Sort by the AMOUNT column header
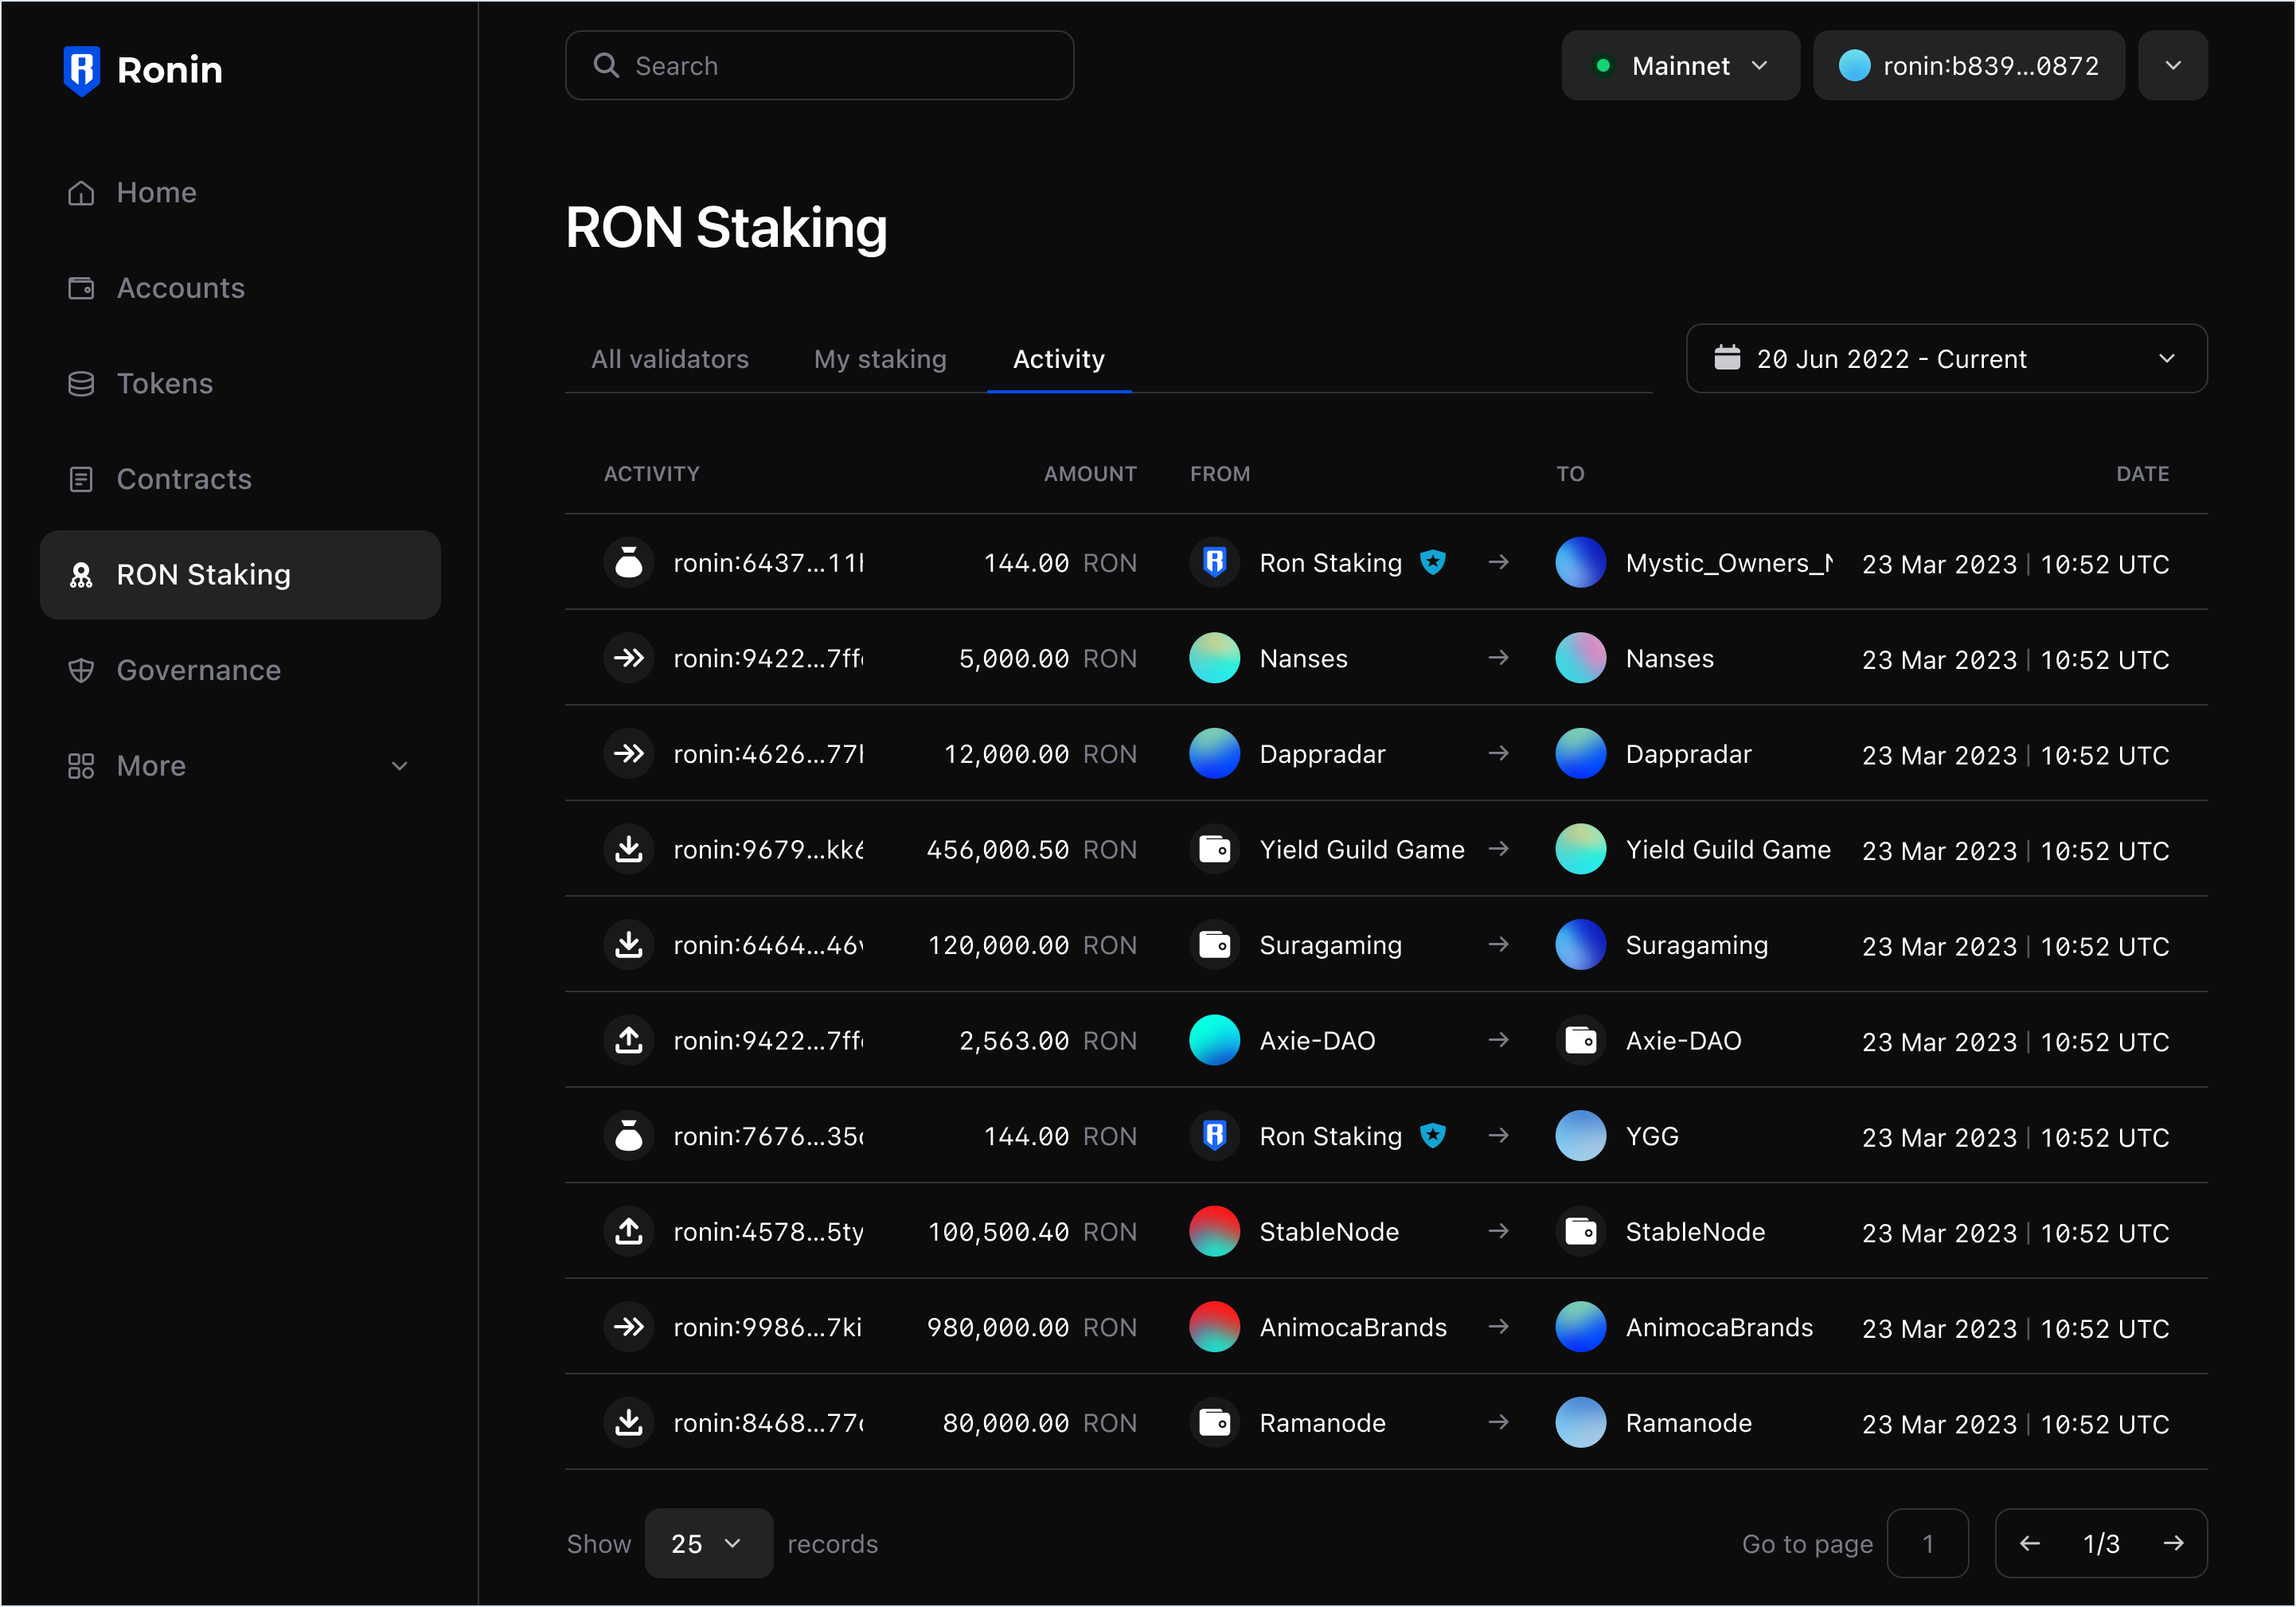Viewport: 2296px width, 1607px height. pyautogui.click(x=1090, y=474)
